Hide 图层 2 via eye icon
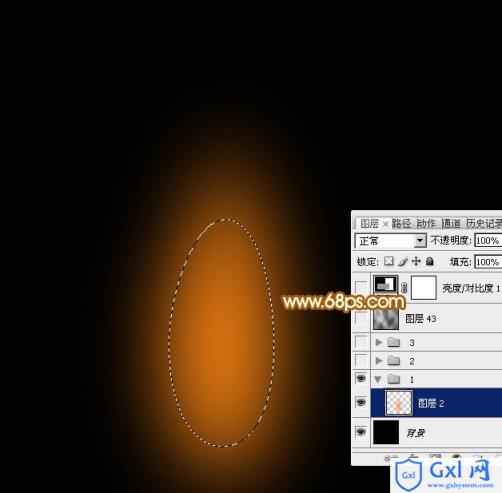The height and width of the screenshot is (493, 502). [361, 402]
